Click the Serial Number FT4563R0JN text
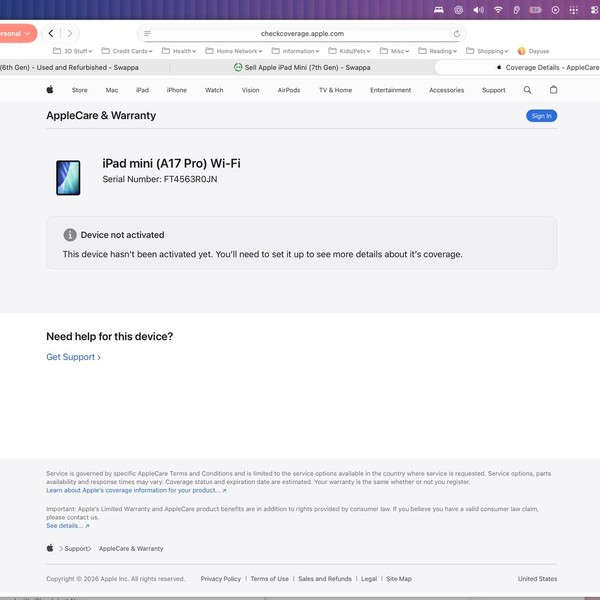The height and width of the screenshot is (600, 600). pyautogui.click(x=160, y=179)
